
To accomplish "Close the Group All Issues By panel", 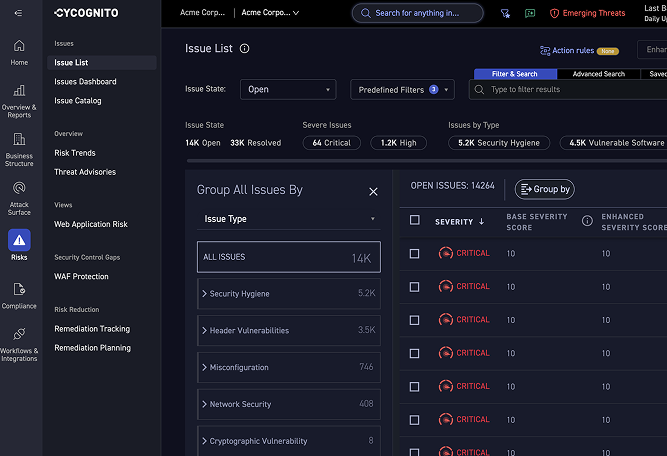I will [x=373, y=191].
